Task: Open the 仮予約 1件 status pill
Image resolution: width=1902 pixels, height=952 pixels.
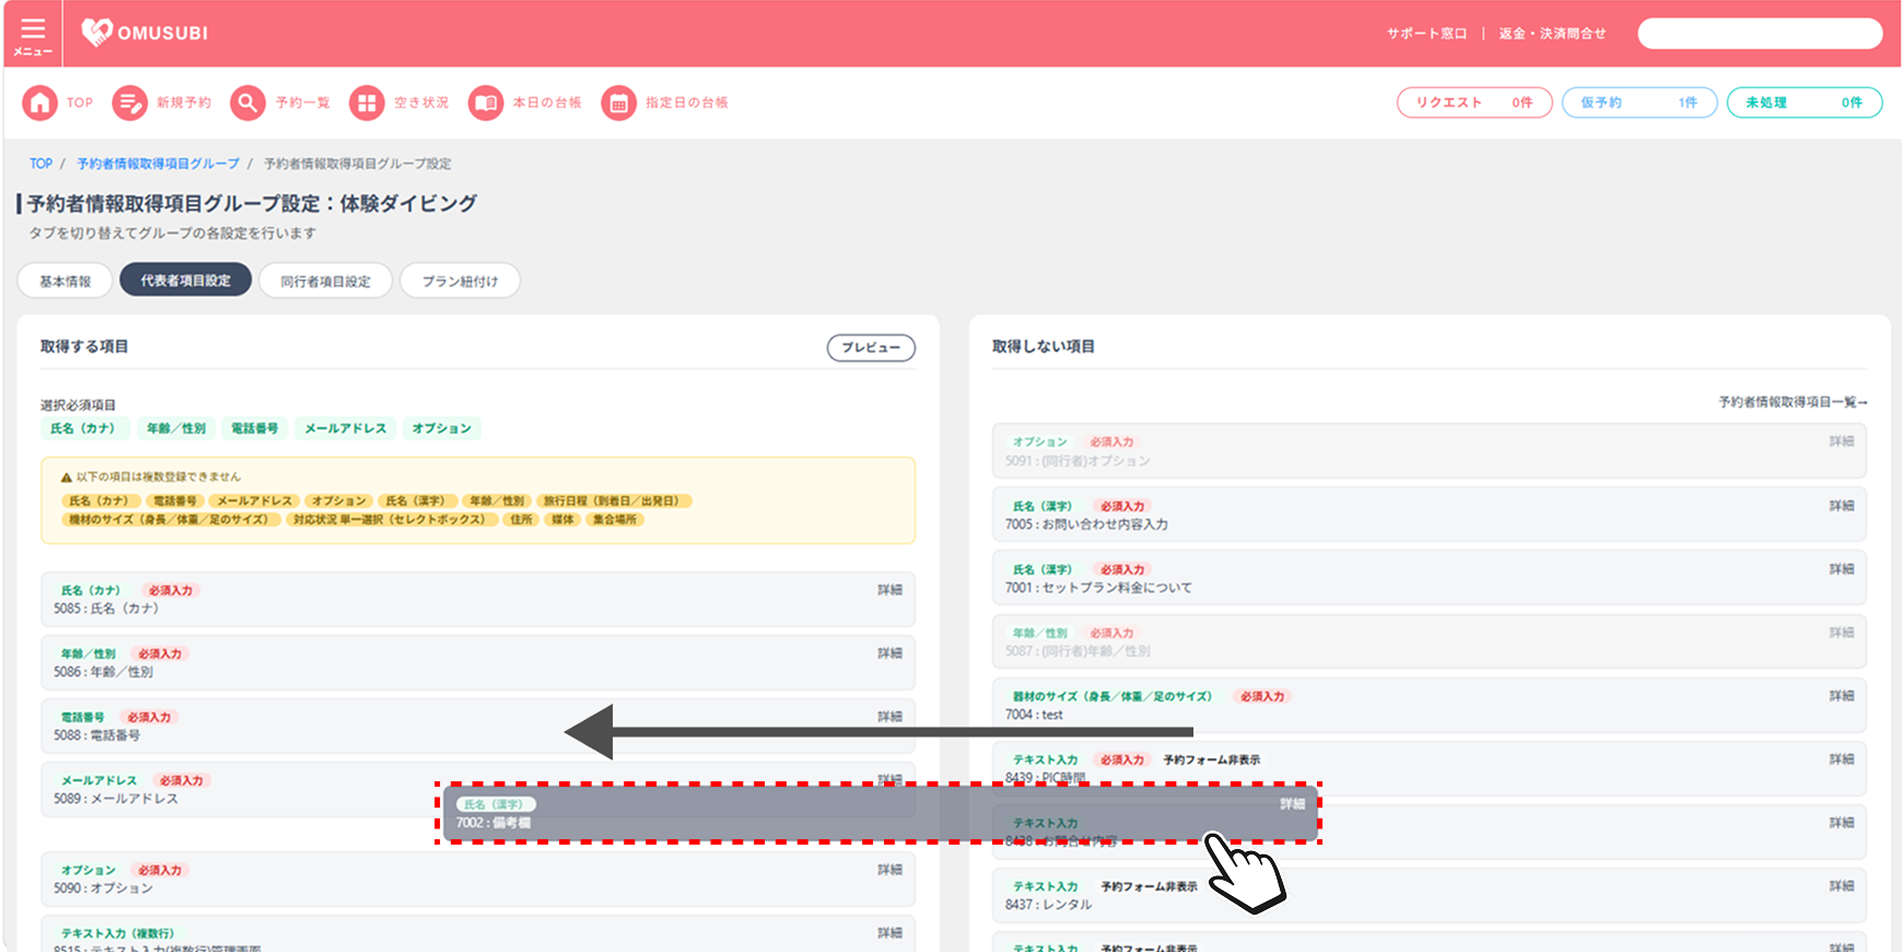Action: pos(1640,103)
